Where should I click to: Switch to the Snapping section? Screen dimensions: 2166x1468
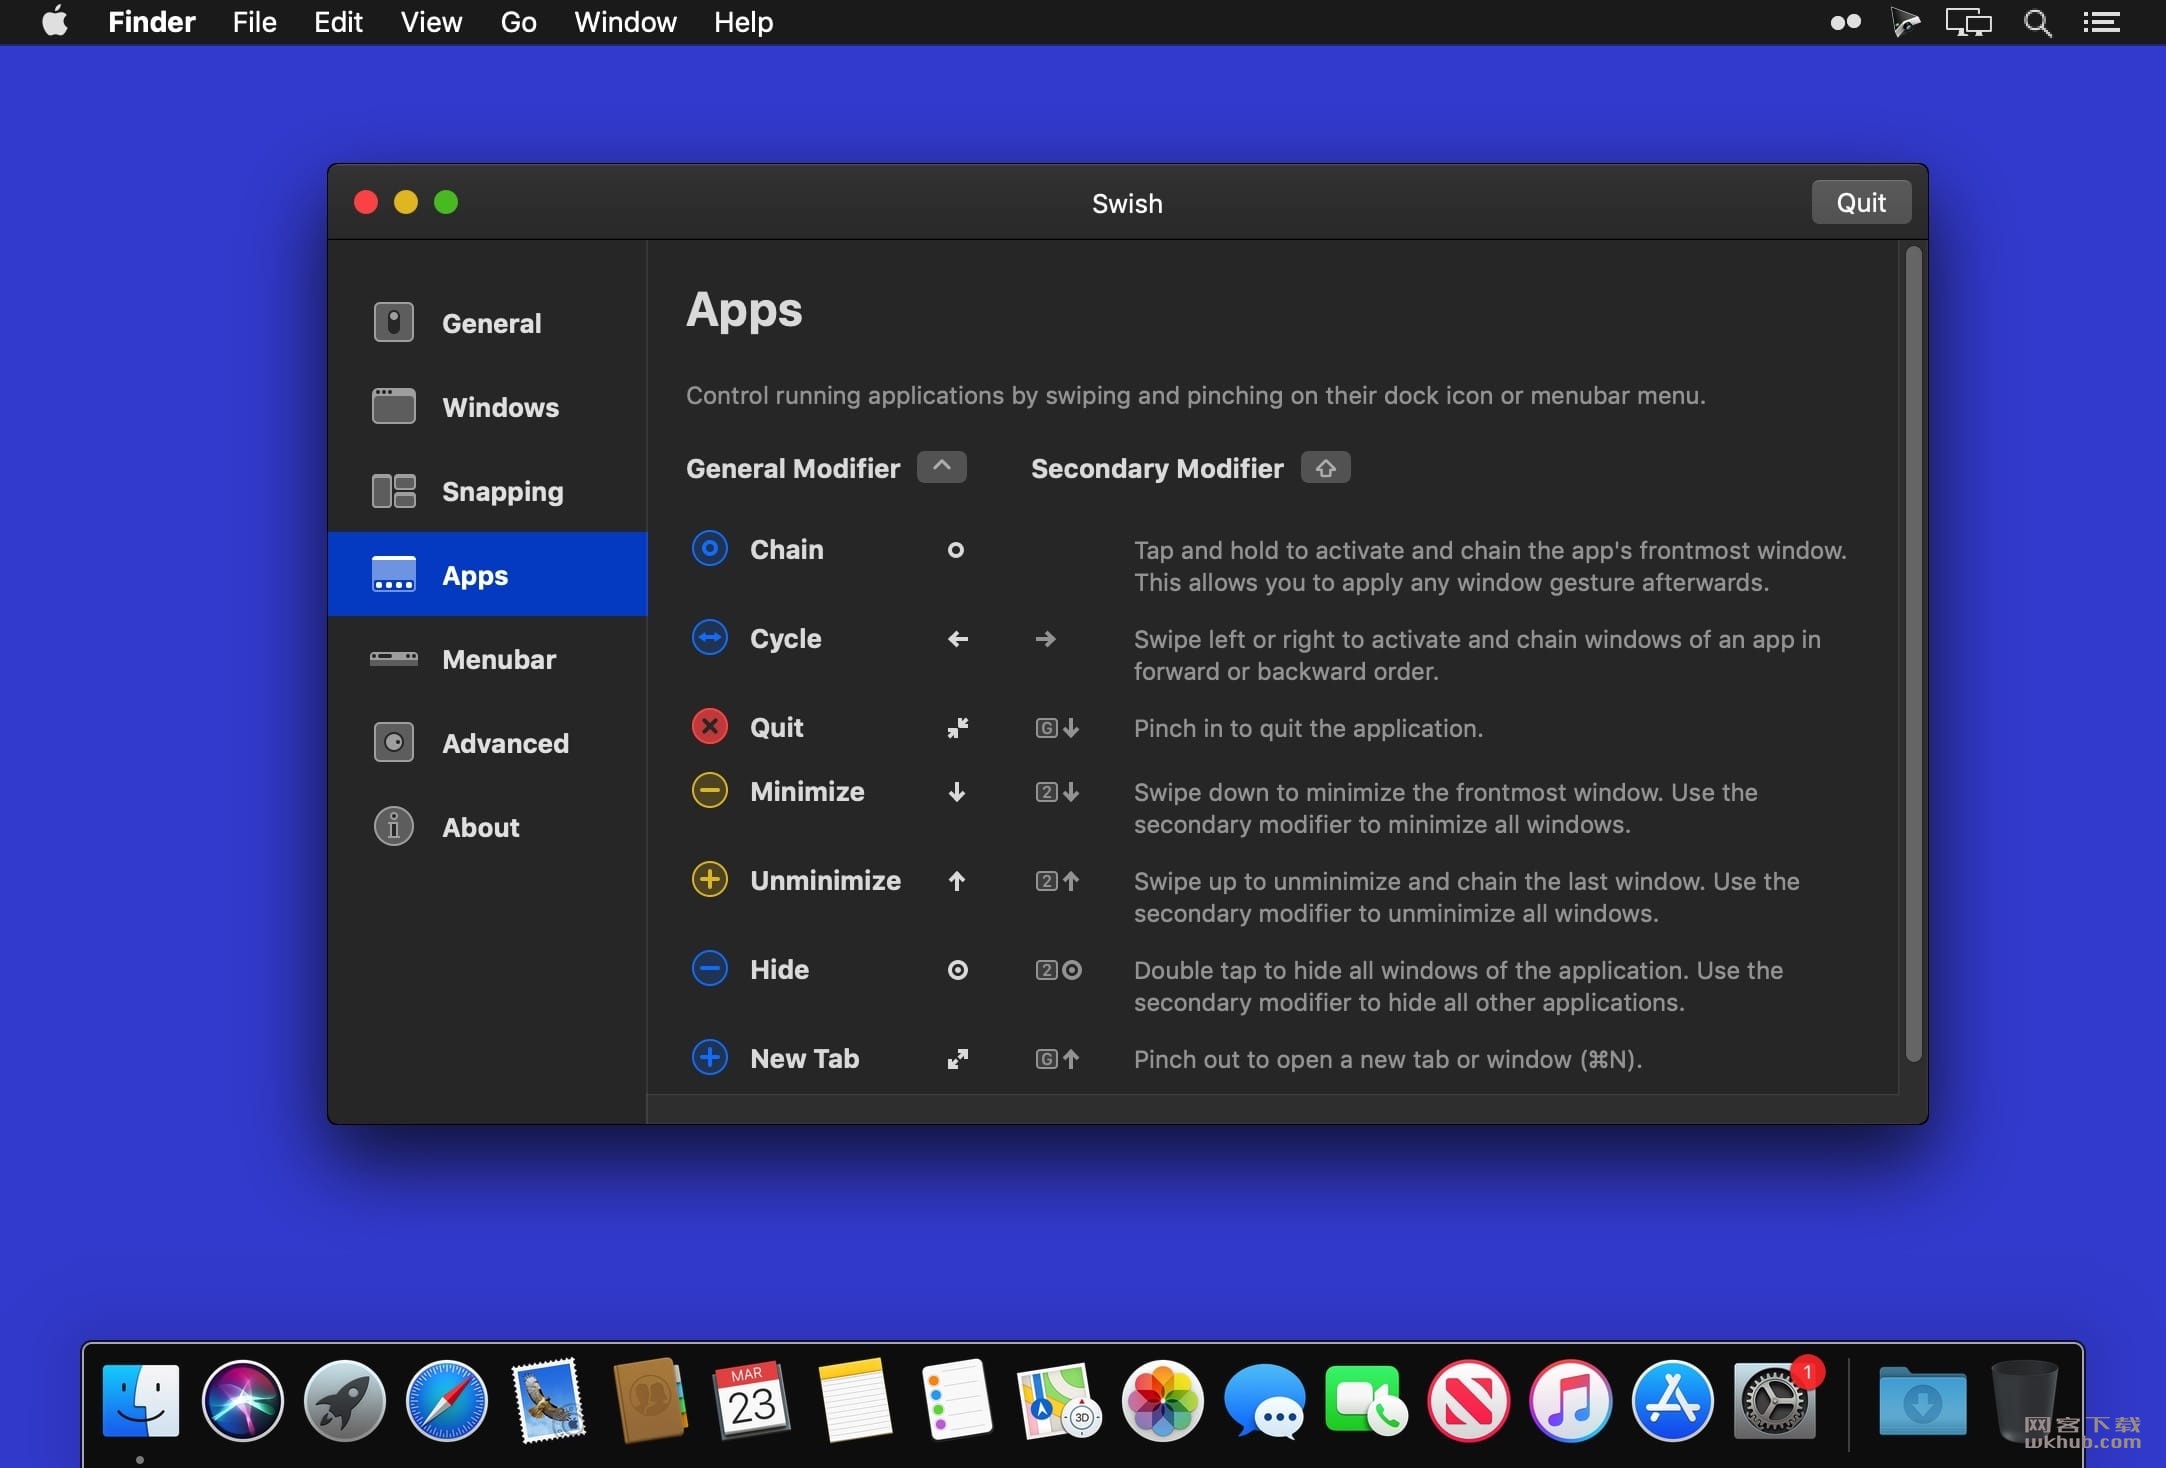488,491
